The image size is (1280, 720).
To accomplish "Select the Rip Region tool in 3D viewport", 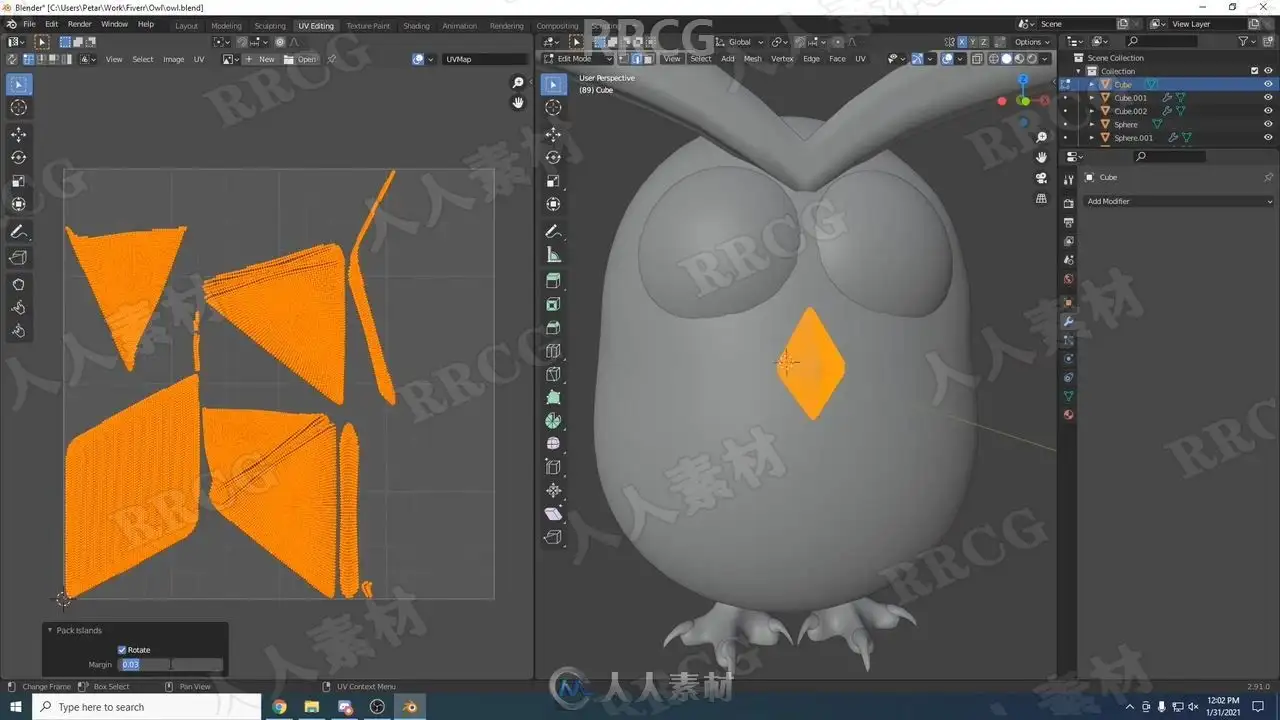I will (554, 537).
